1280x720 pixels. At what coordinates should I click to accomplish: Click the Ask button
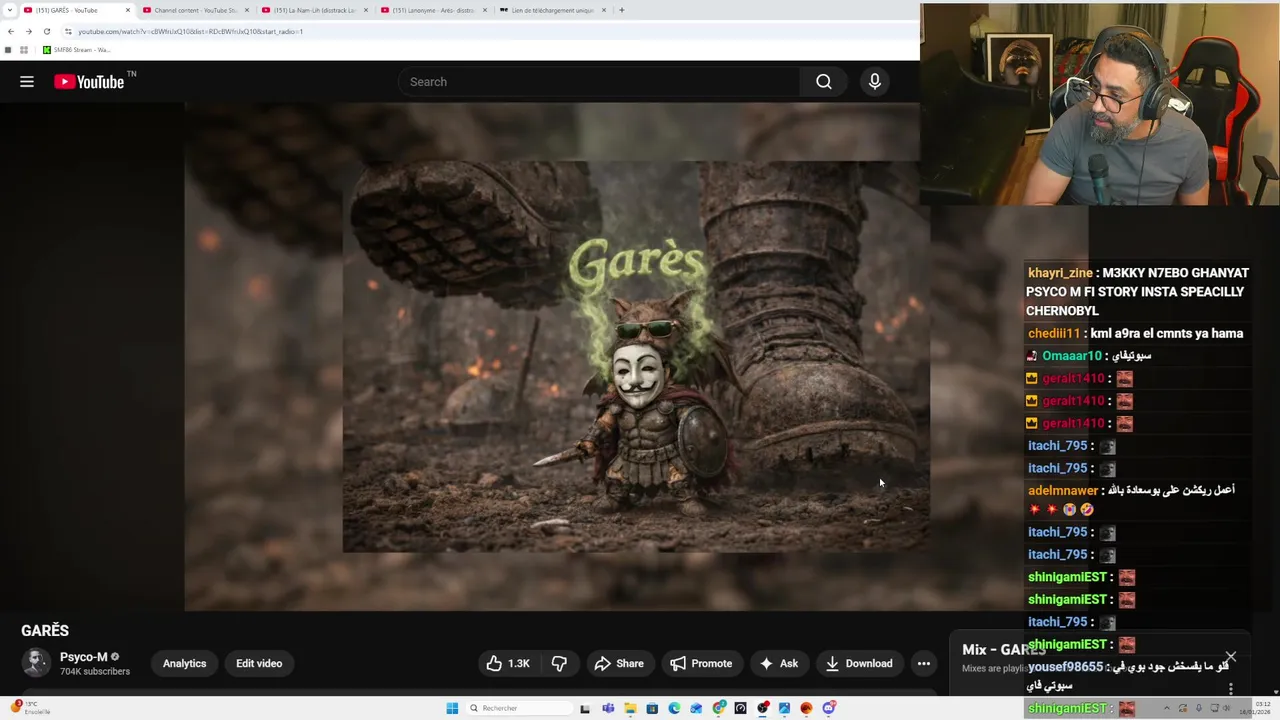778,663
